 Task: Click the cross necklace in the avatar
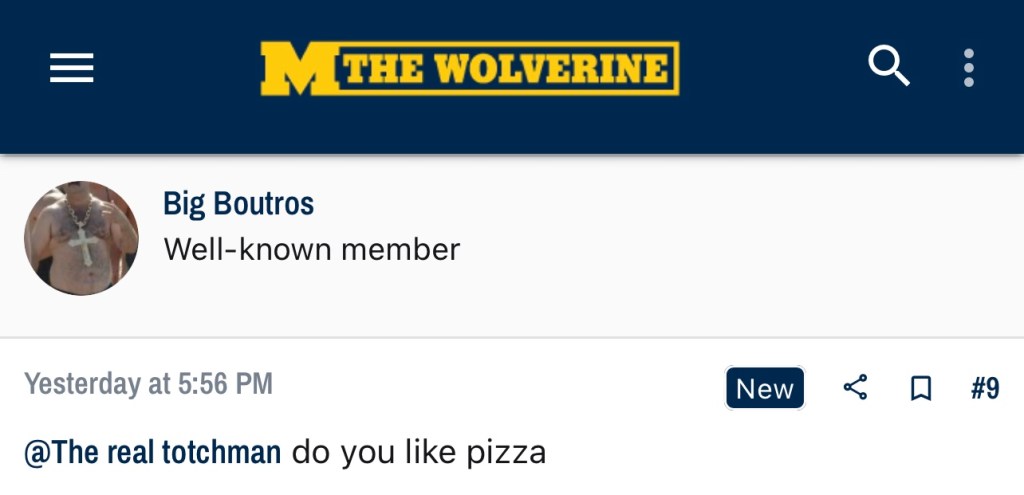tap(85, 240)
